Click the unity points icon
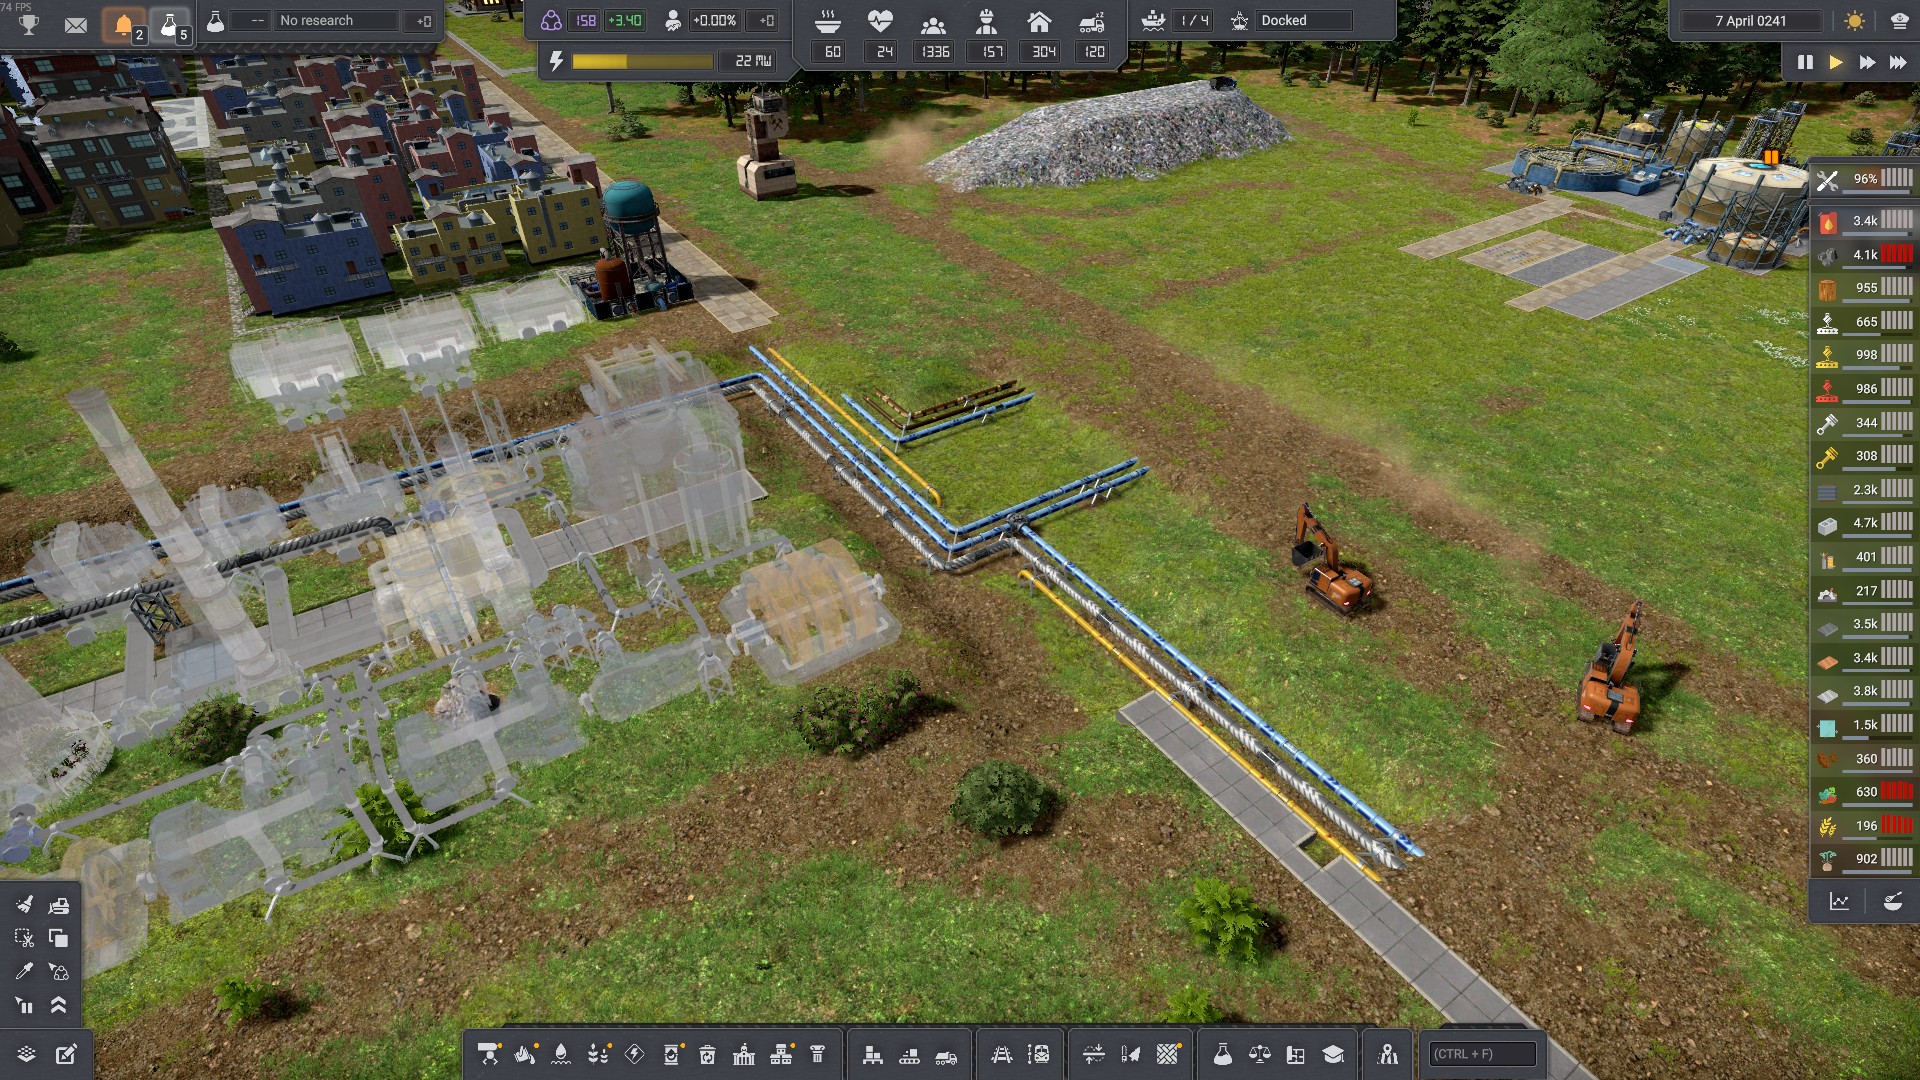The image size is (1920, 1080). [x=551, y=20]
